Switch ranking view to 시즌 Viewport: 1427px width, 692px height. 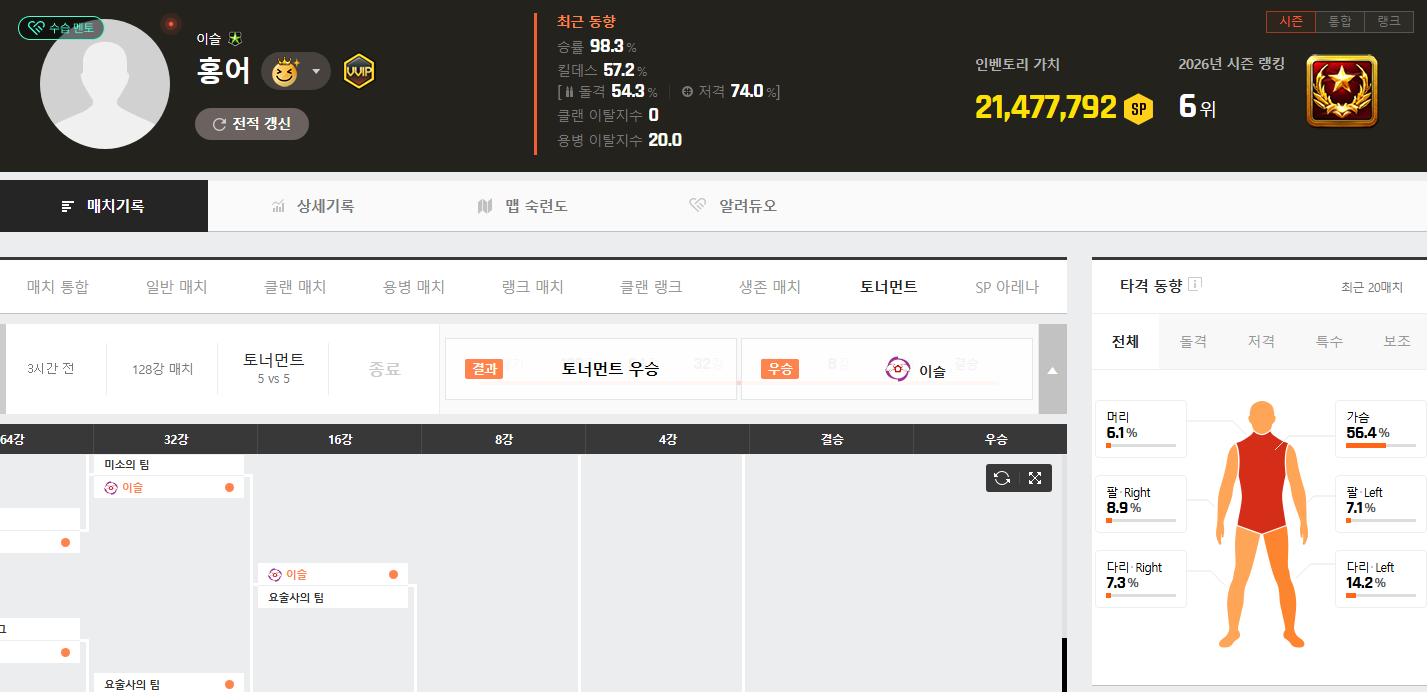tap(1290, 21)
